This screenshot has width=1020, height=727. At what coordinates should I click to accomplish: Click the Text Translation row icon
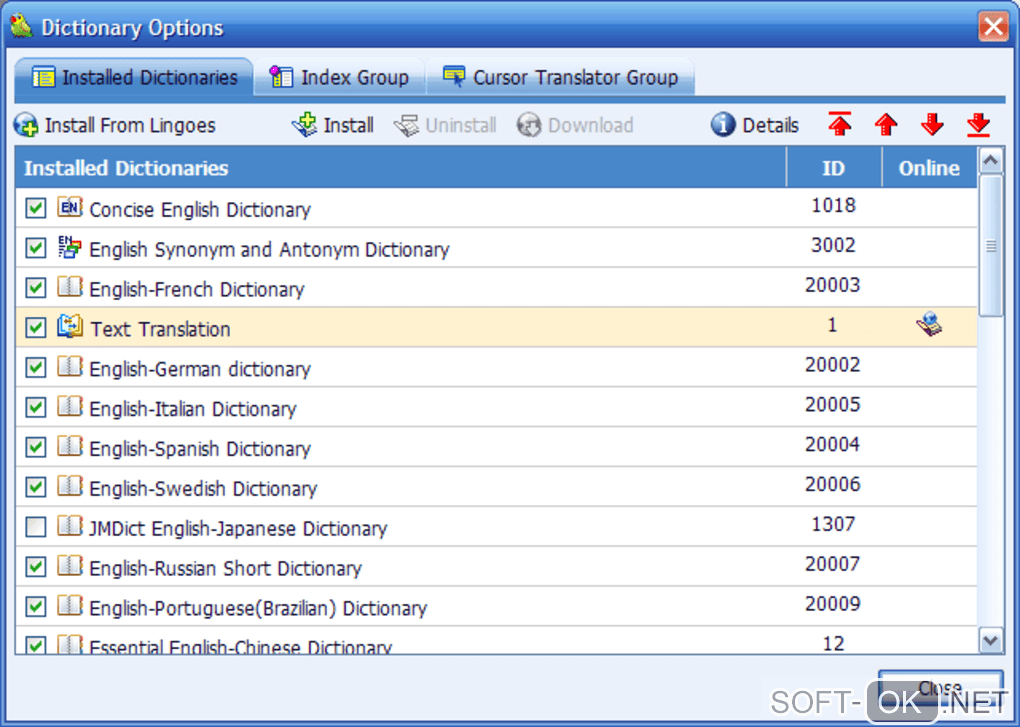pos(70,326)
